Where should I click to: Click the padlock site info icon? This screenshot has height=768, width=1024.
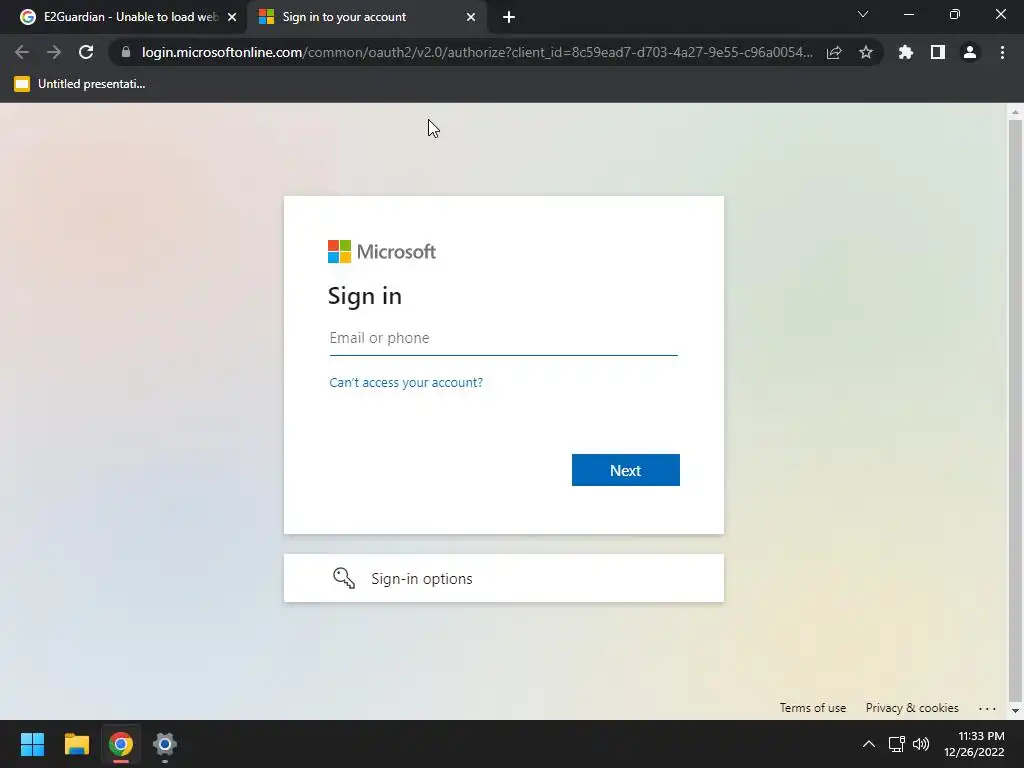point(126,52)
